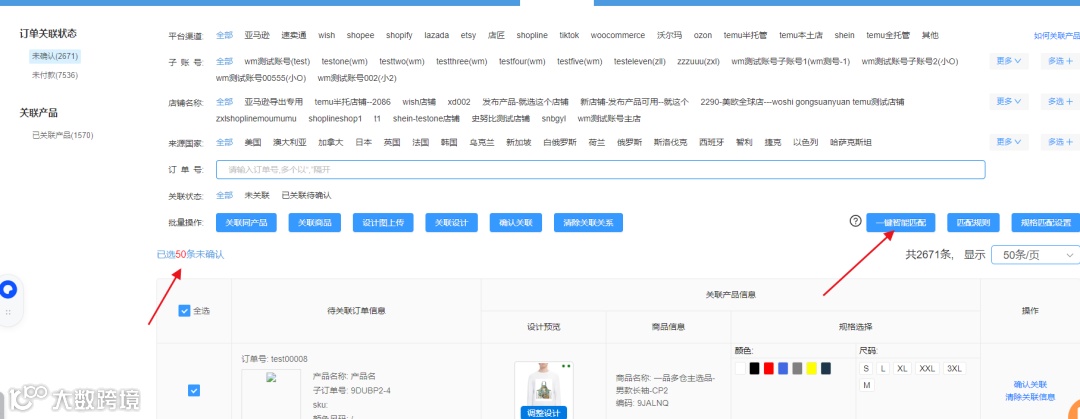Open the help question mark icon beside 一键智能匹配
1080x419 pixels.
[x=855, y=221]
